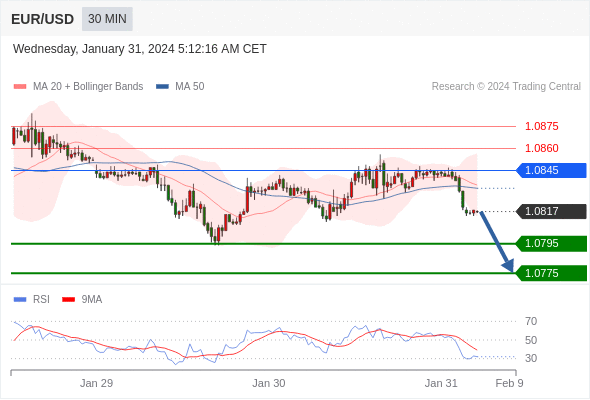Toggle the MA 20 + Bollinger Bands legend
590x400 pixels.
tap(88, 87)
